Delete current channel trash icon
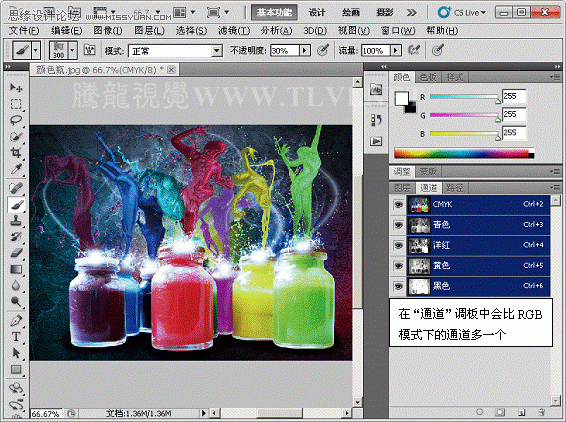Image resolution: width=566 pixels, height=422 pixels. click(541, 412)
